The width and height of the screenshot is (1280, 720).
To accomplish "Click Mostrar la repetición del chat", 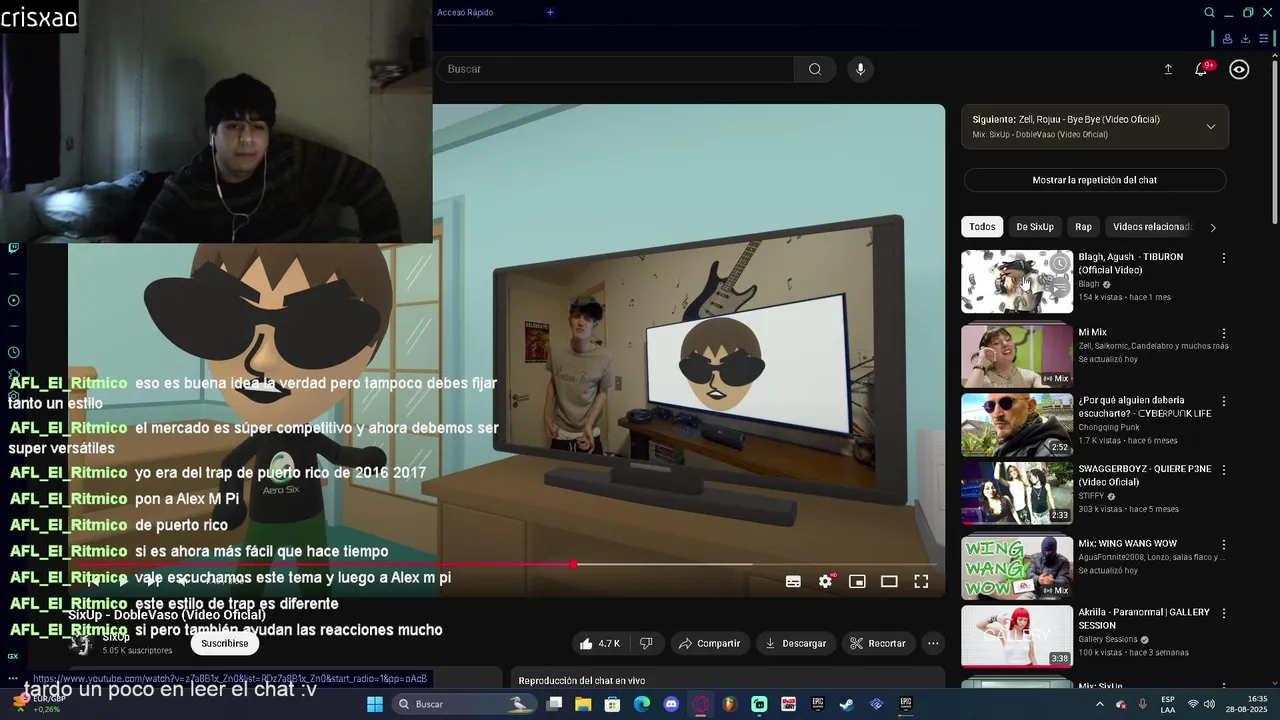I will point(1094,180).
